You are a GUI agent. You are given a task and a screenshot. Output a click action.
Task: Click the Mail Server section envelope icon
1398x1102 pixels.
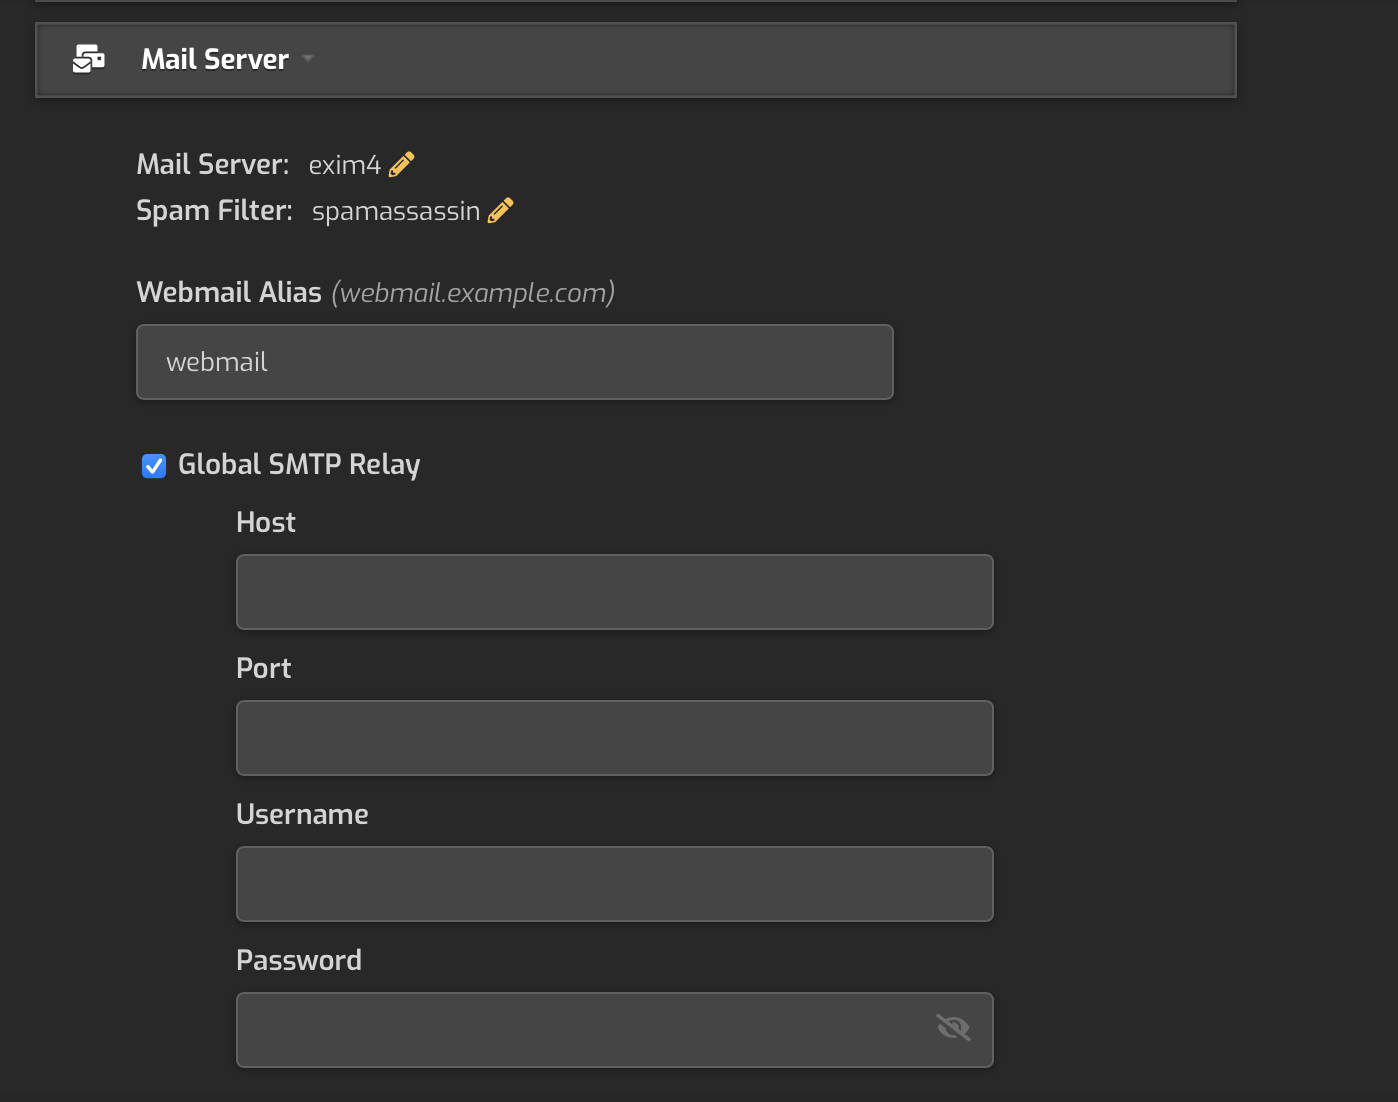(89, 60)
